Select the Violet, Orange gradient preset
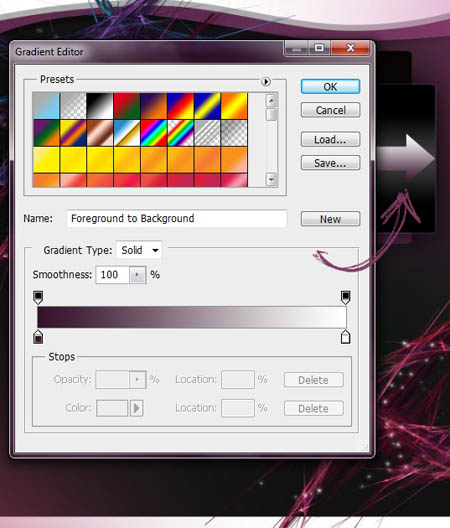Viewport: 450px width, 528px height. coord(154,106)
